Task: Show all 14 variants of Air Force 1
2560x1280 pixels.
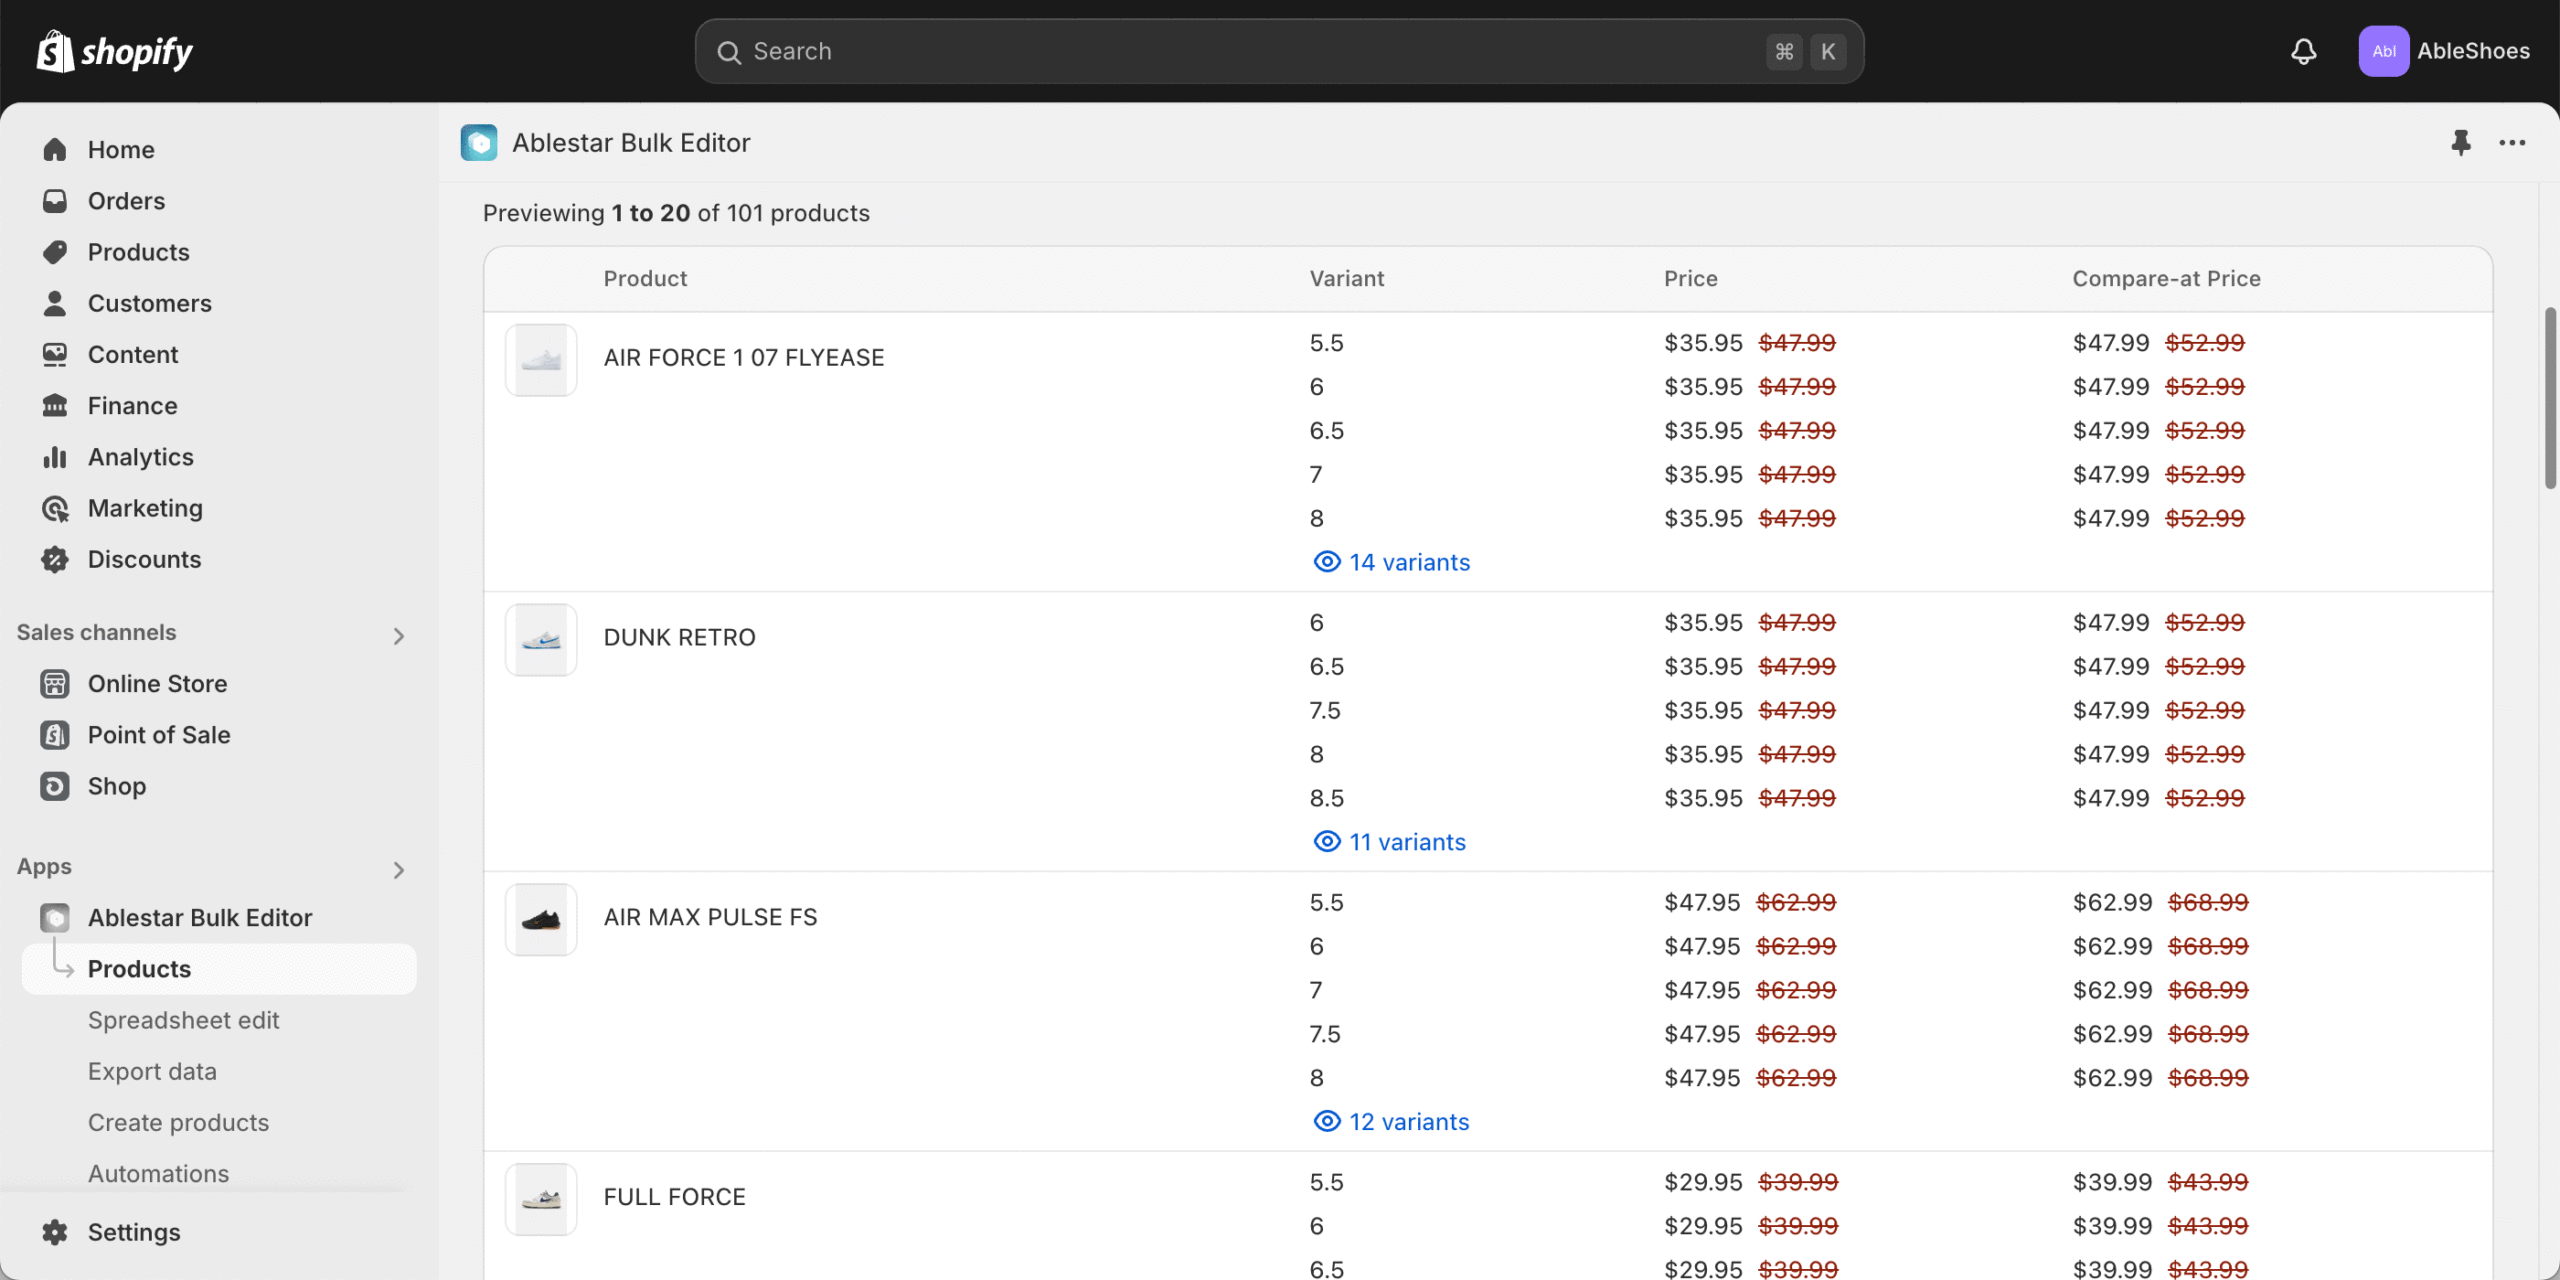Action: coord(1391,562)
